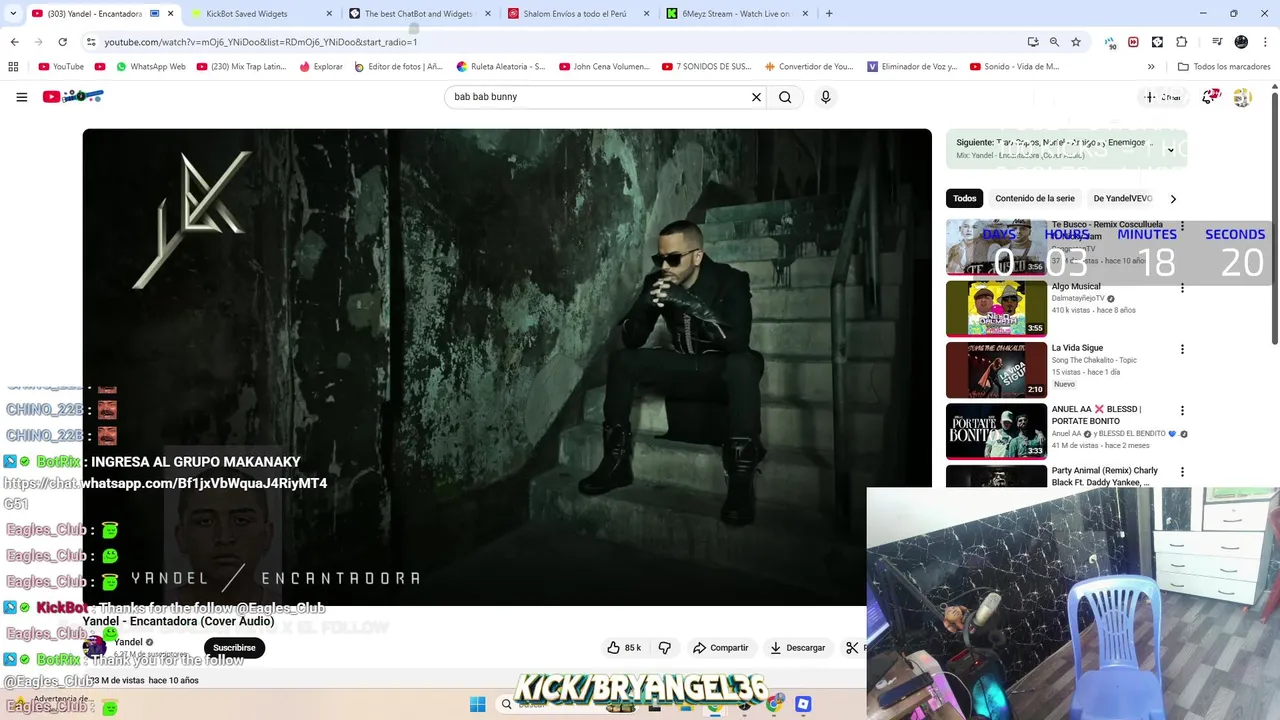
Task: Reload the page
Action: pos(62,42)
